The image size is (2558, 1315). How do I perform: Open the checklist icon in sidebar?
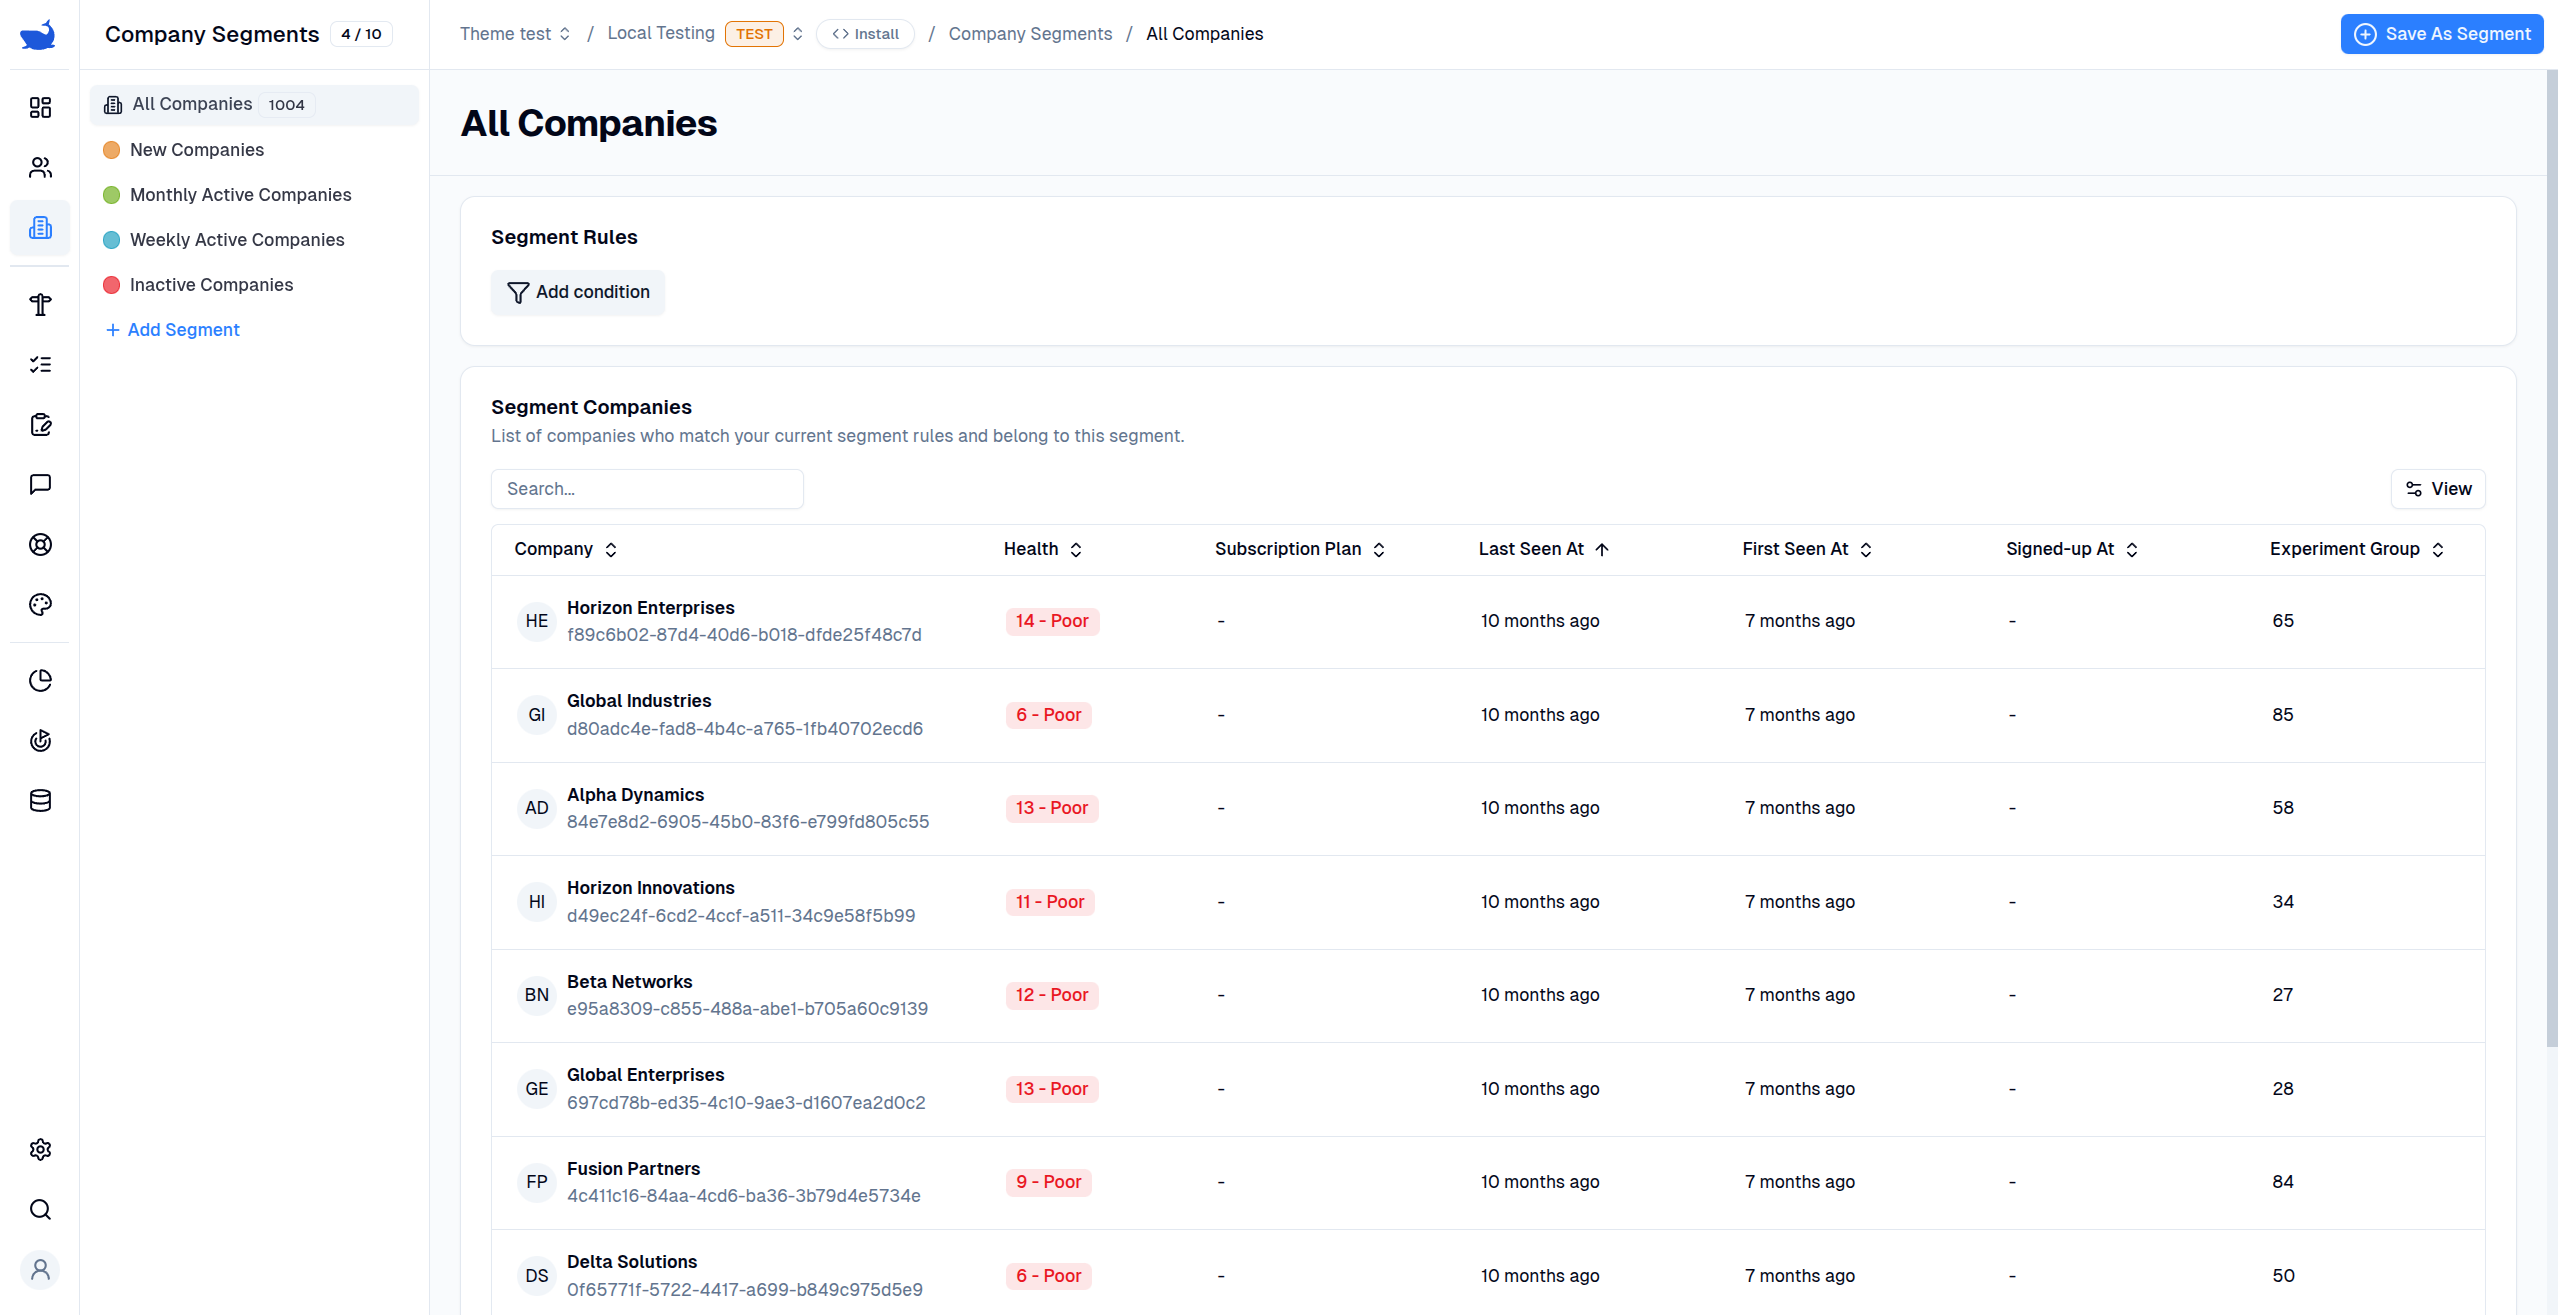tap(40, 364)
